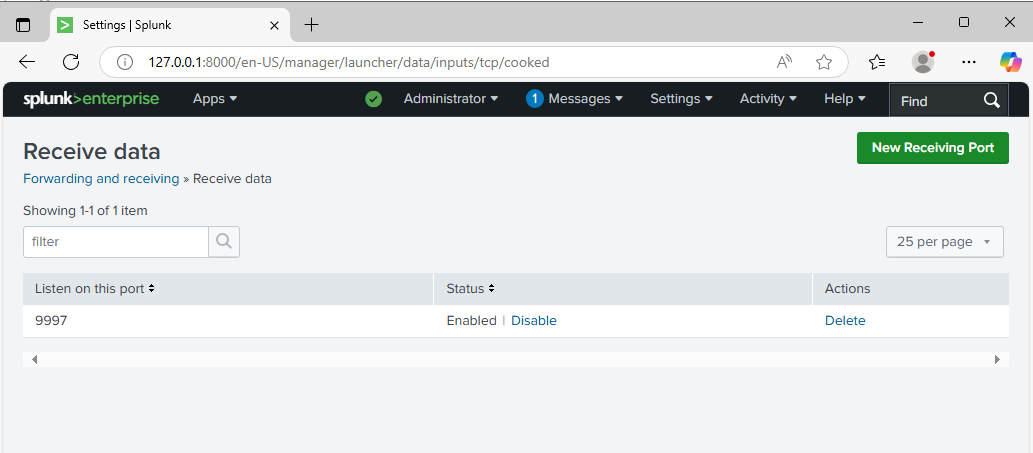Image resolution: width=1033 pixels, height=453 pixels.
Task: Click the Receive data page heading
Action: point(92,151)
